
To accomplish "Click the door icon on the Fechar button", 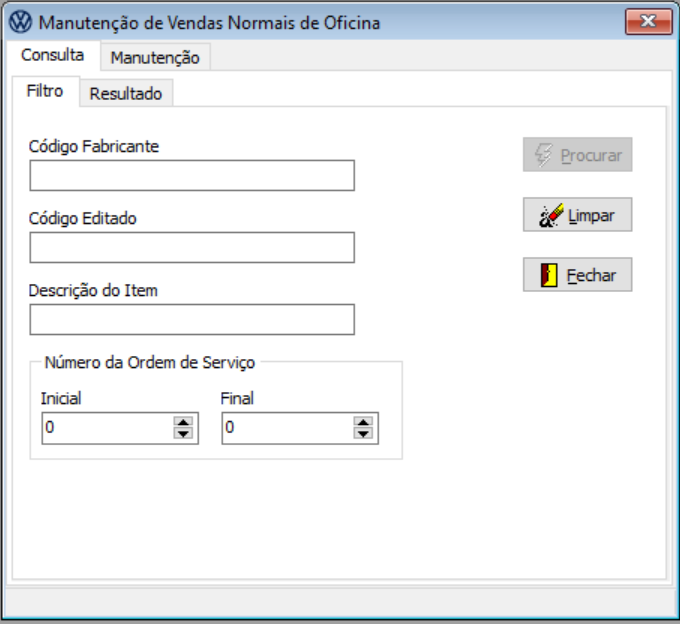I will click(x=549, y=275).
